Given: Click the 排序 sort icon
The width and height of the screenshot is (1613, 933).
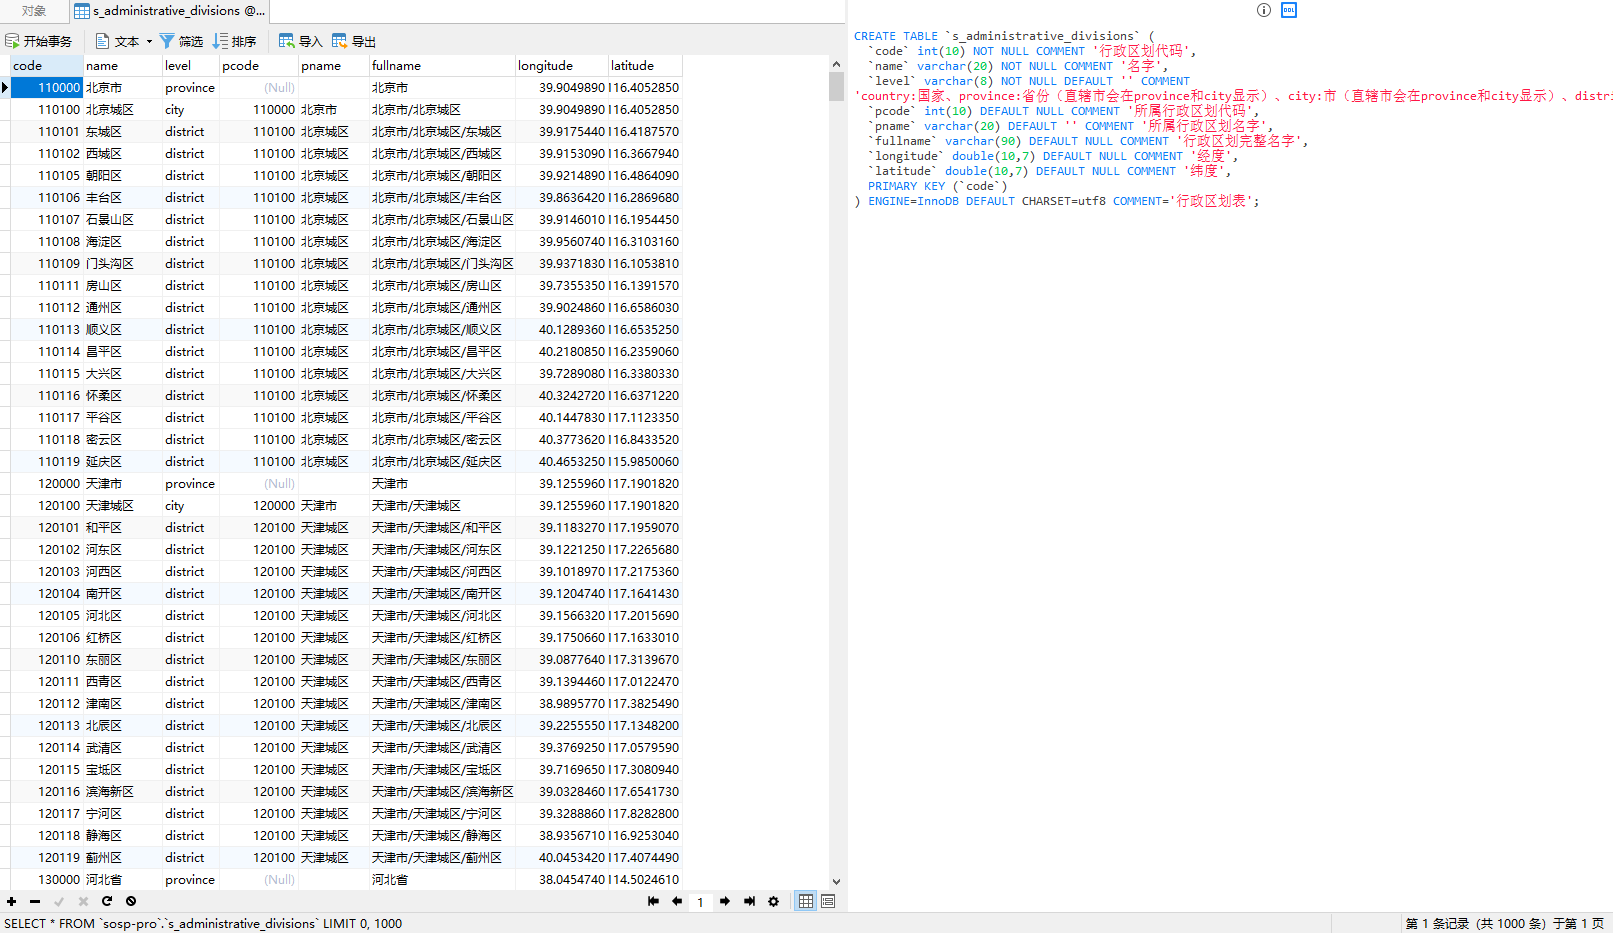Looking at the screenshot, I should tap(220, 41).
